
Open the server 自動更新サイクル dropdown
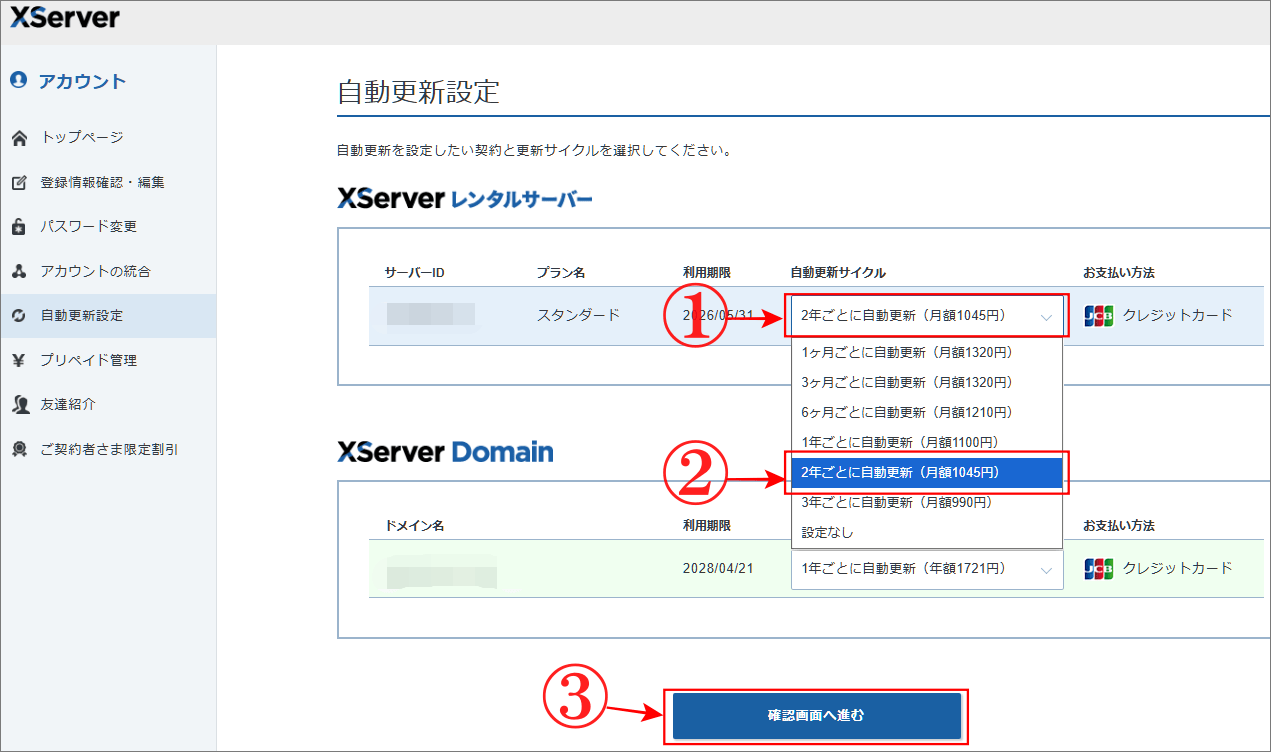(926, 314)
